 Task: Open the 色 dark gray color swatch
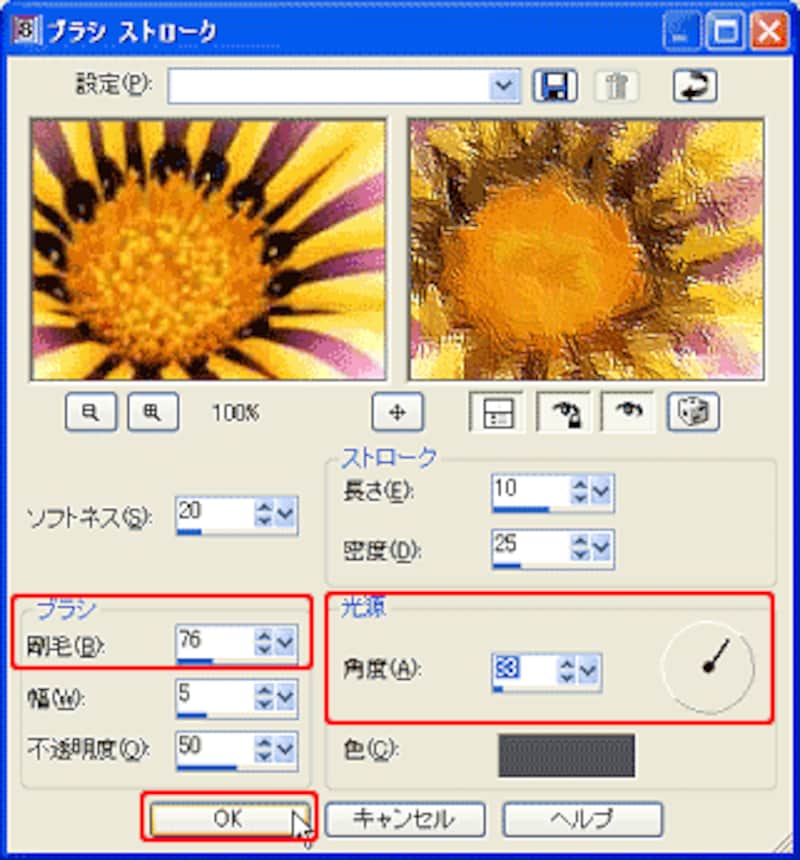[x=566, y=756]
